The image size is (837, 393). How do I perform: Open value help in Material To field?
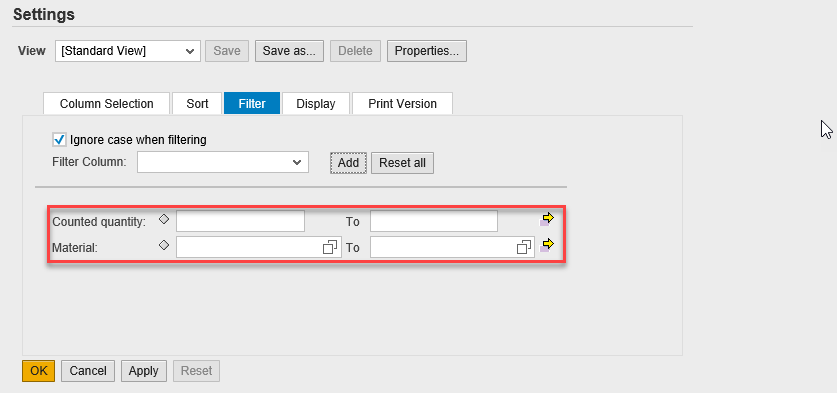[x=524, y=247]
